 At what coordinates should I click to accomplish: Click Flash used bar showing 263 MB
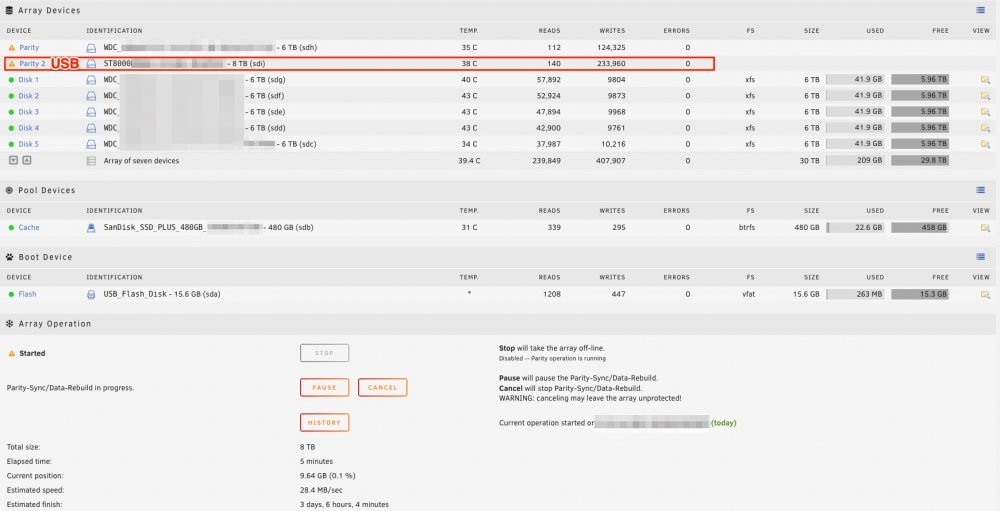pos(855,295)
